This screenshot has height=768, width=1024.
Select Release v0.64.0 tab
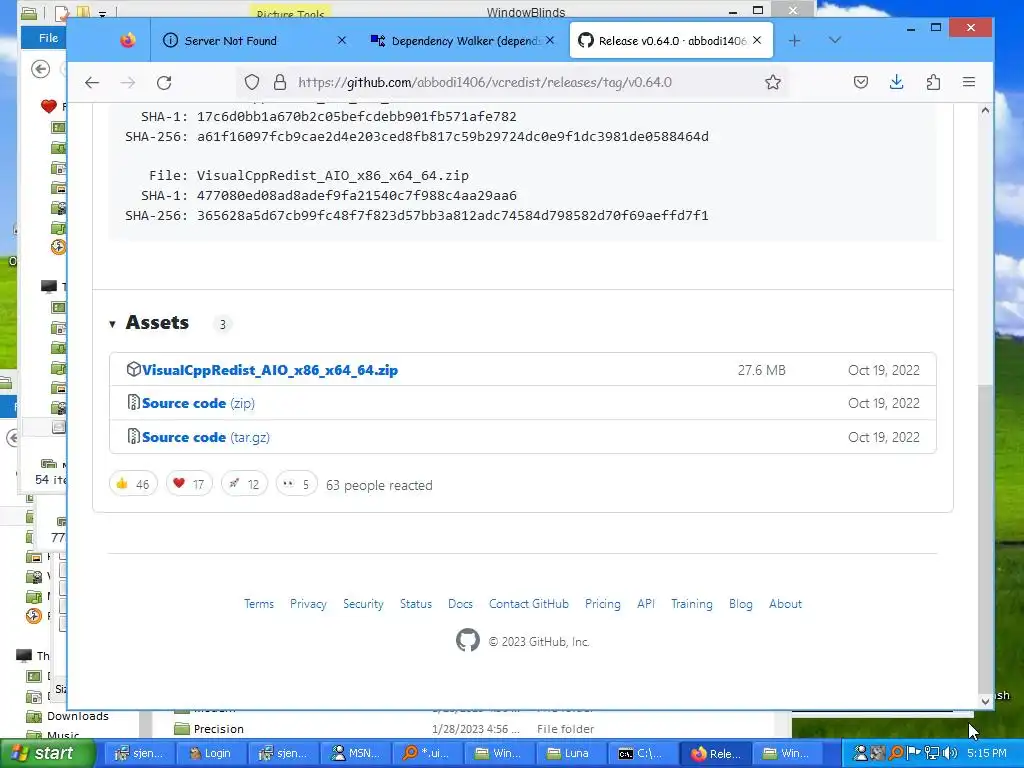pyautogui.click(x=671, y=40)
